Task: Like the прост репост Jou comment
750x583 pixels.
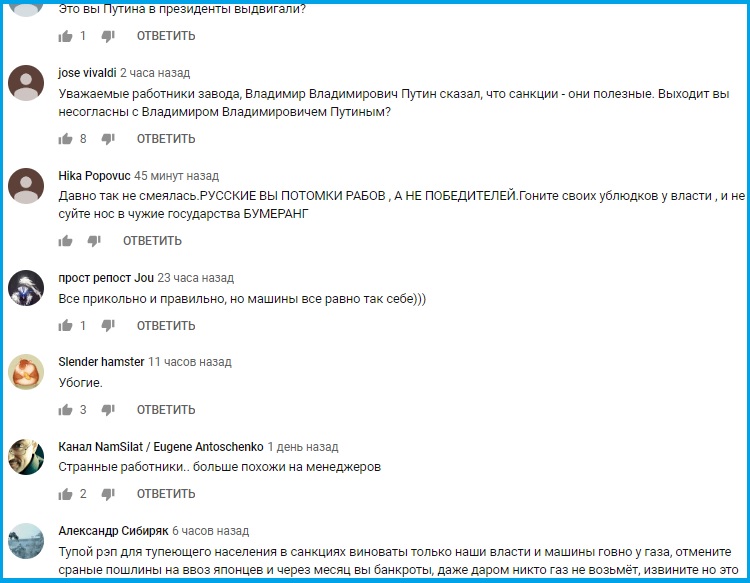Action: 66,326
